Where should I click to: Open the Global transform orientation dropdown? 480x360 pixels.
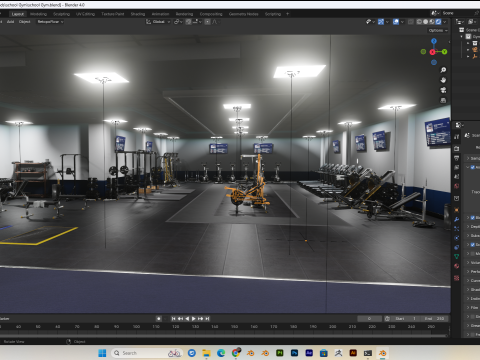coord(158,22)
